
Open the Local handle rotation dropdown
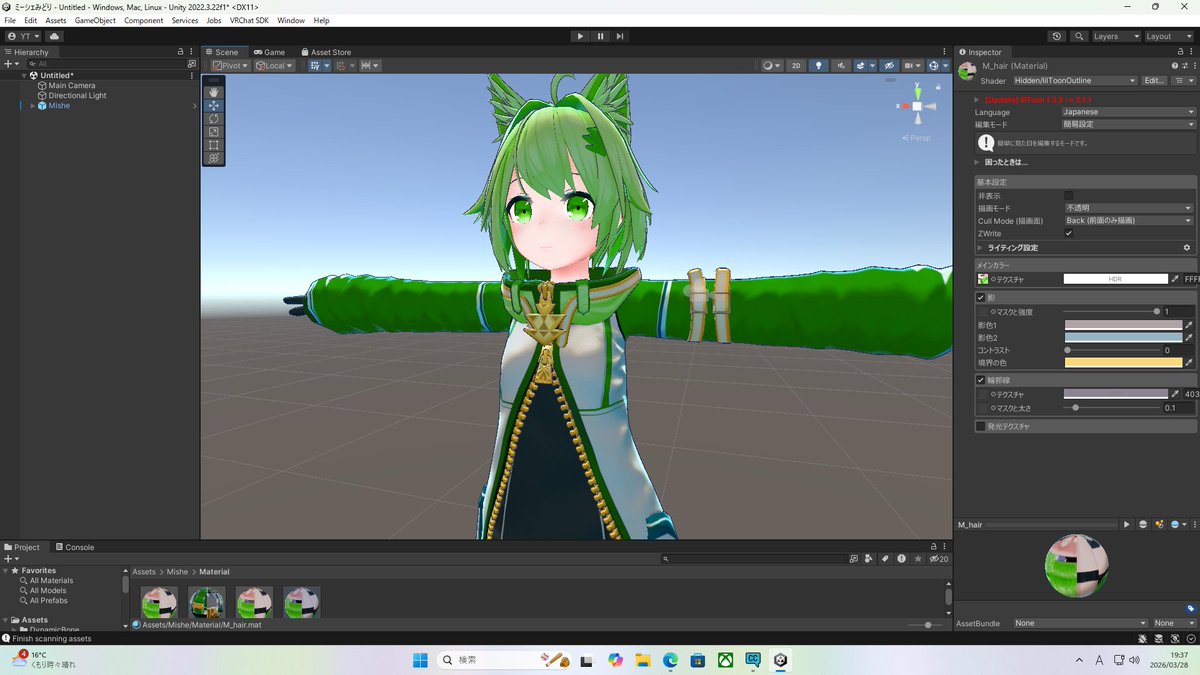pyautogui.click(x=274, y=65)
